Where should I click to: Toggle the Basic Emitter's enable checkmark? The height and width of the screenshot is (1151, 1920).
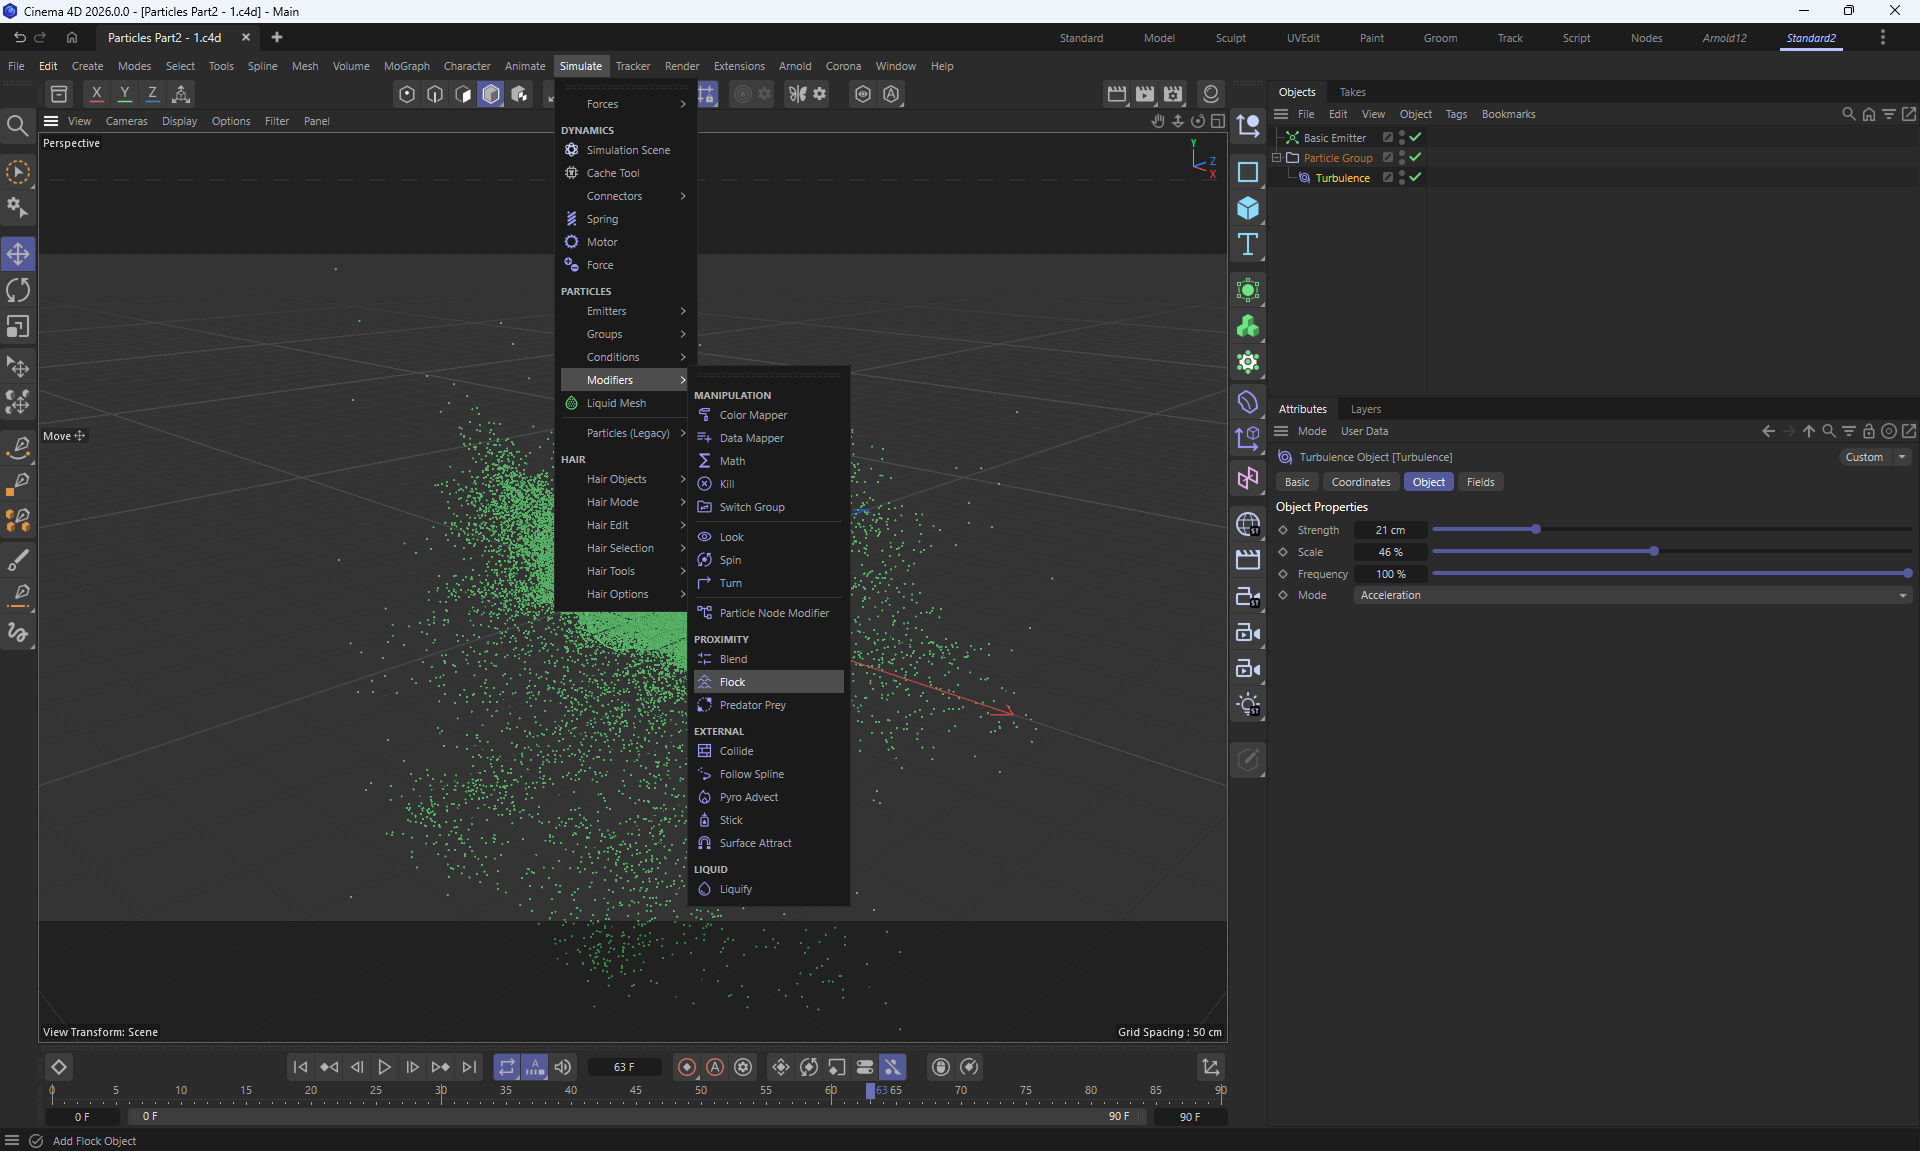(1415, 137)
